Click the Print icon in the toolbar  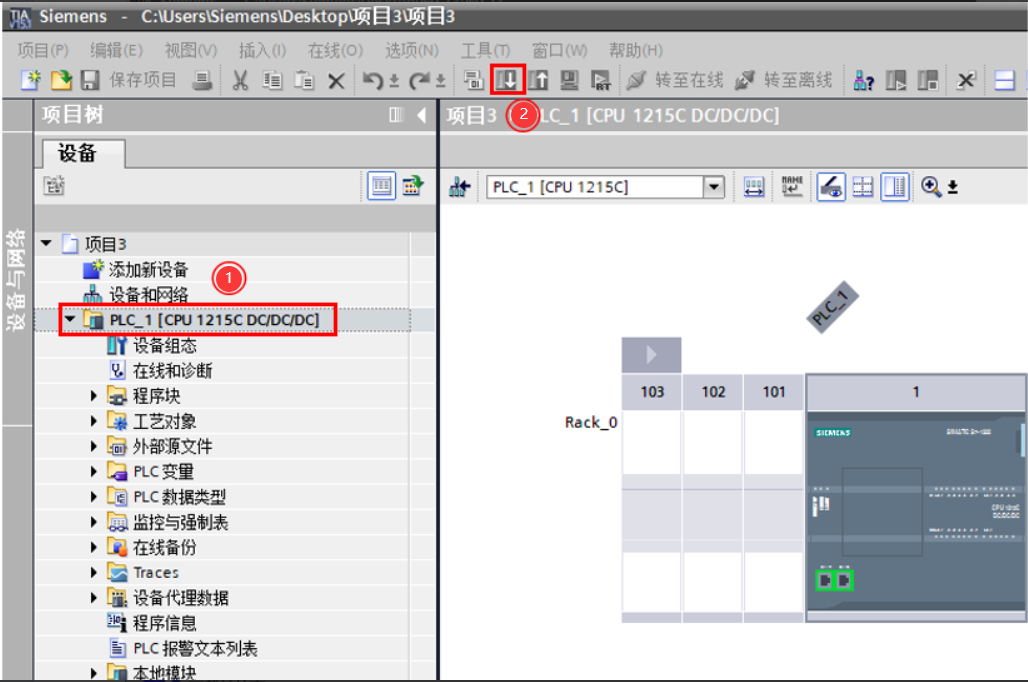tap(202, 81)
